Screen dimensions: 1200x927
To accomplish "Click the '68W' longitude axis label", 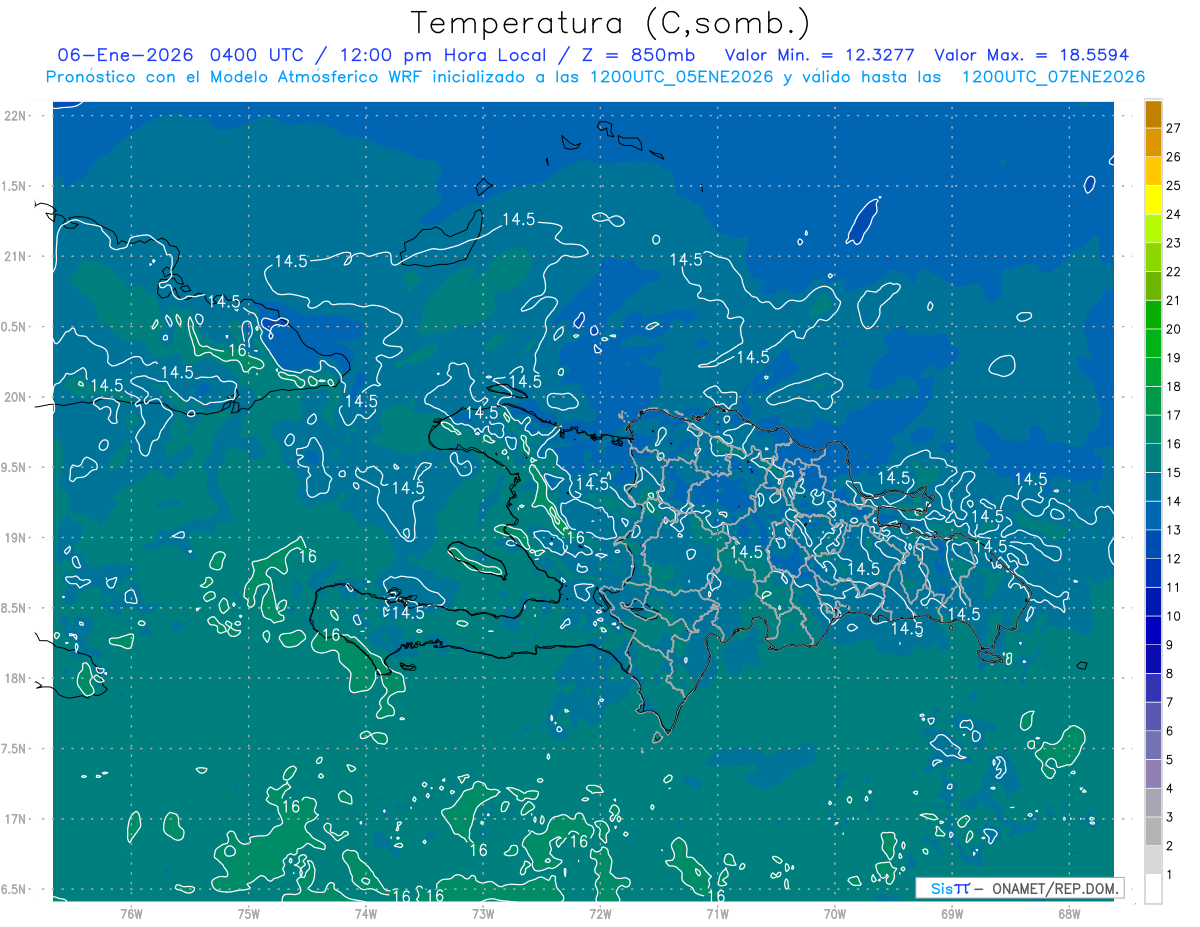I will (1069, 913).
